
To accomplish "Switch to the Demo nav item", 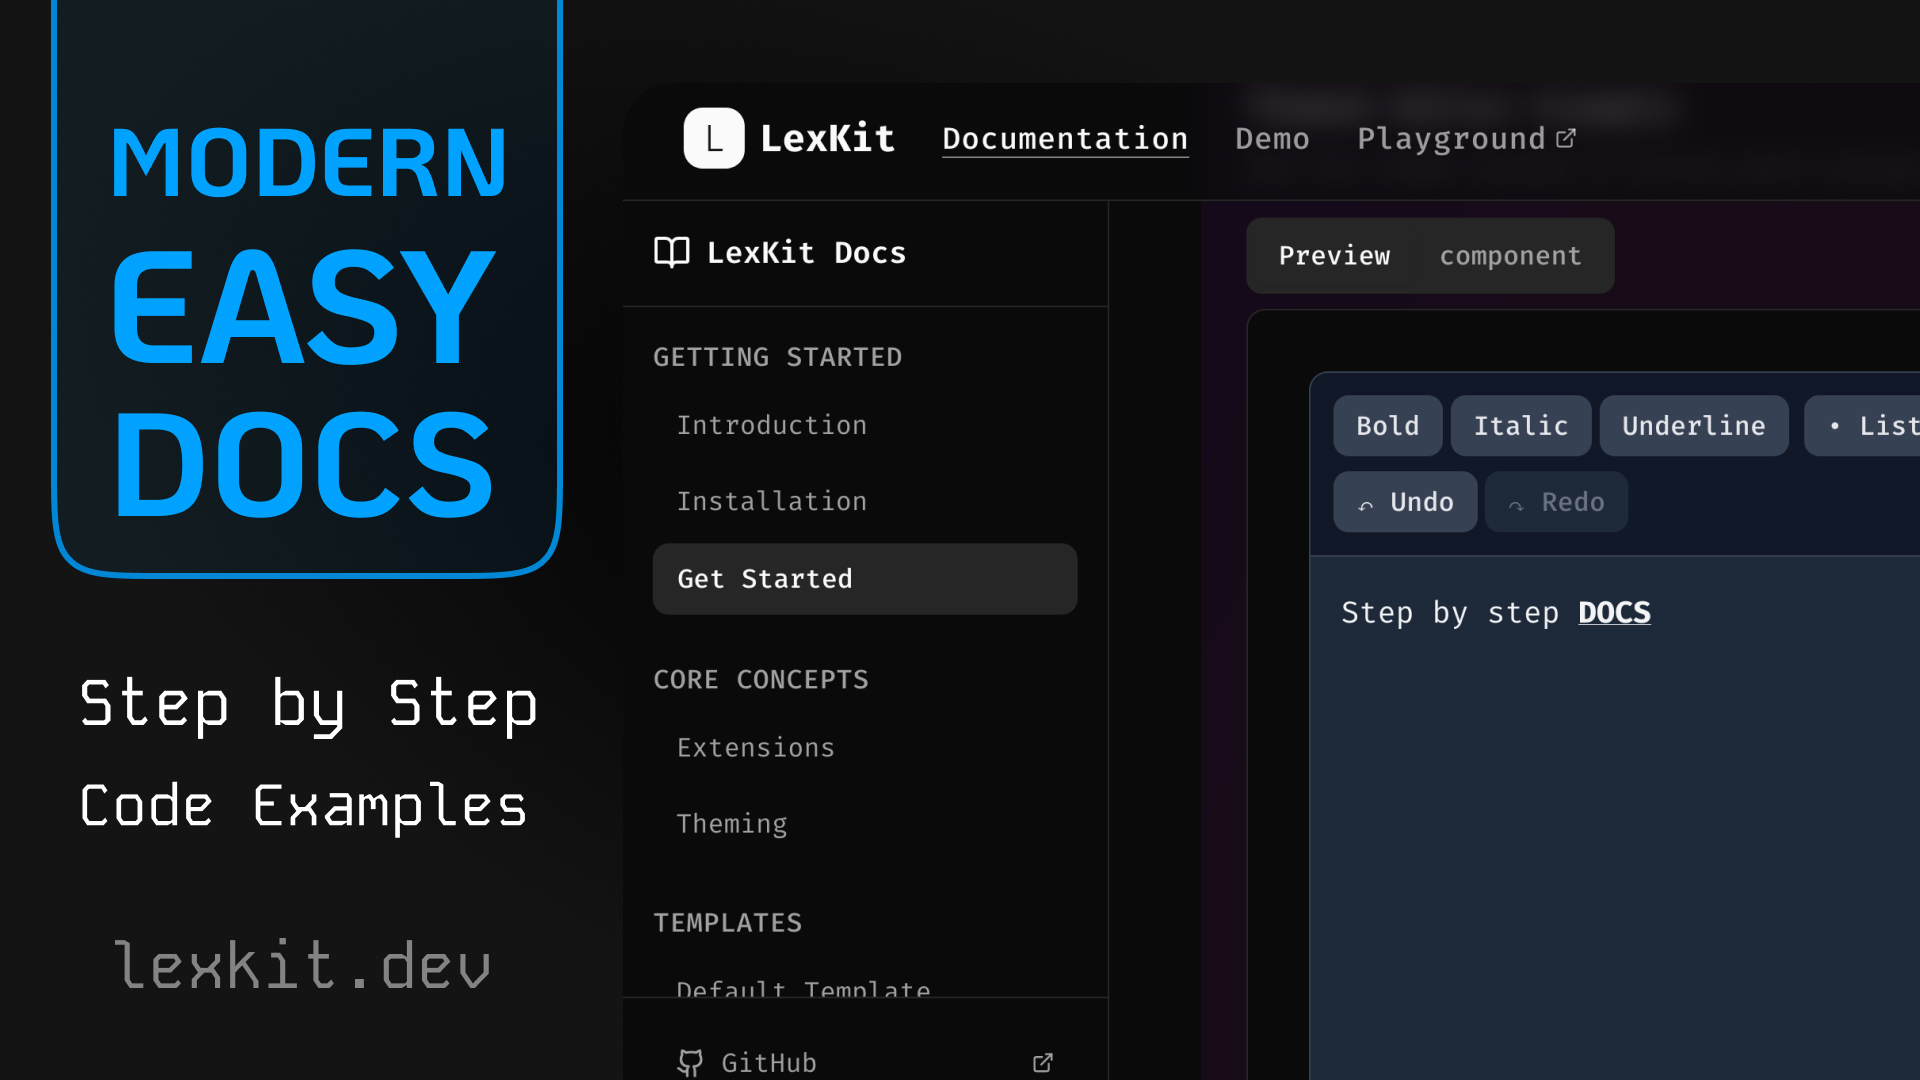I will (x=1272, y=139).
